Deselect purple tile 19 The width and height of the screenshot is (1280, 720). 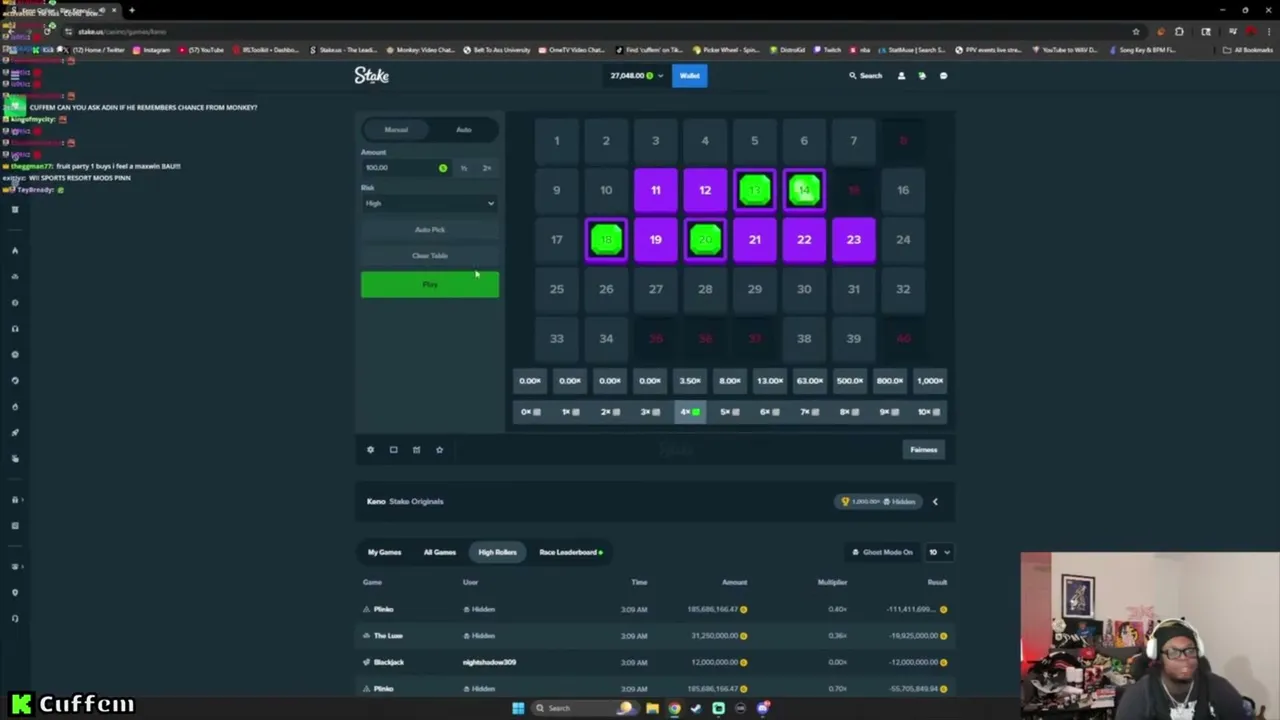tap(656, 240)
